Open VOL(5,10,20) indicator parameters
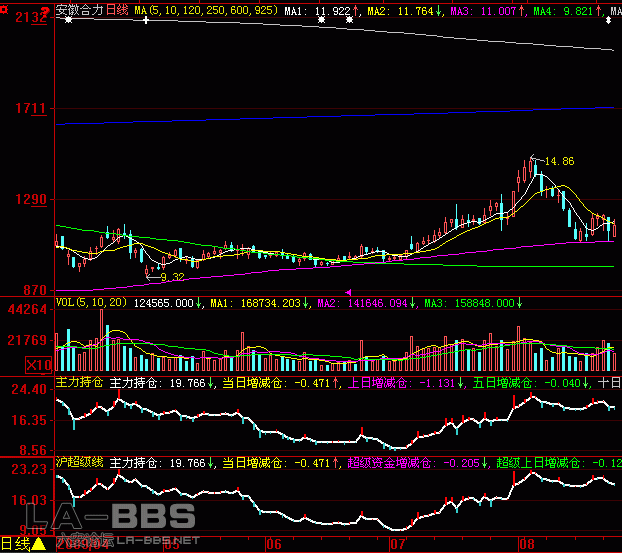The width and height of the screenshot is (622, 553). (92, 302)
